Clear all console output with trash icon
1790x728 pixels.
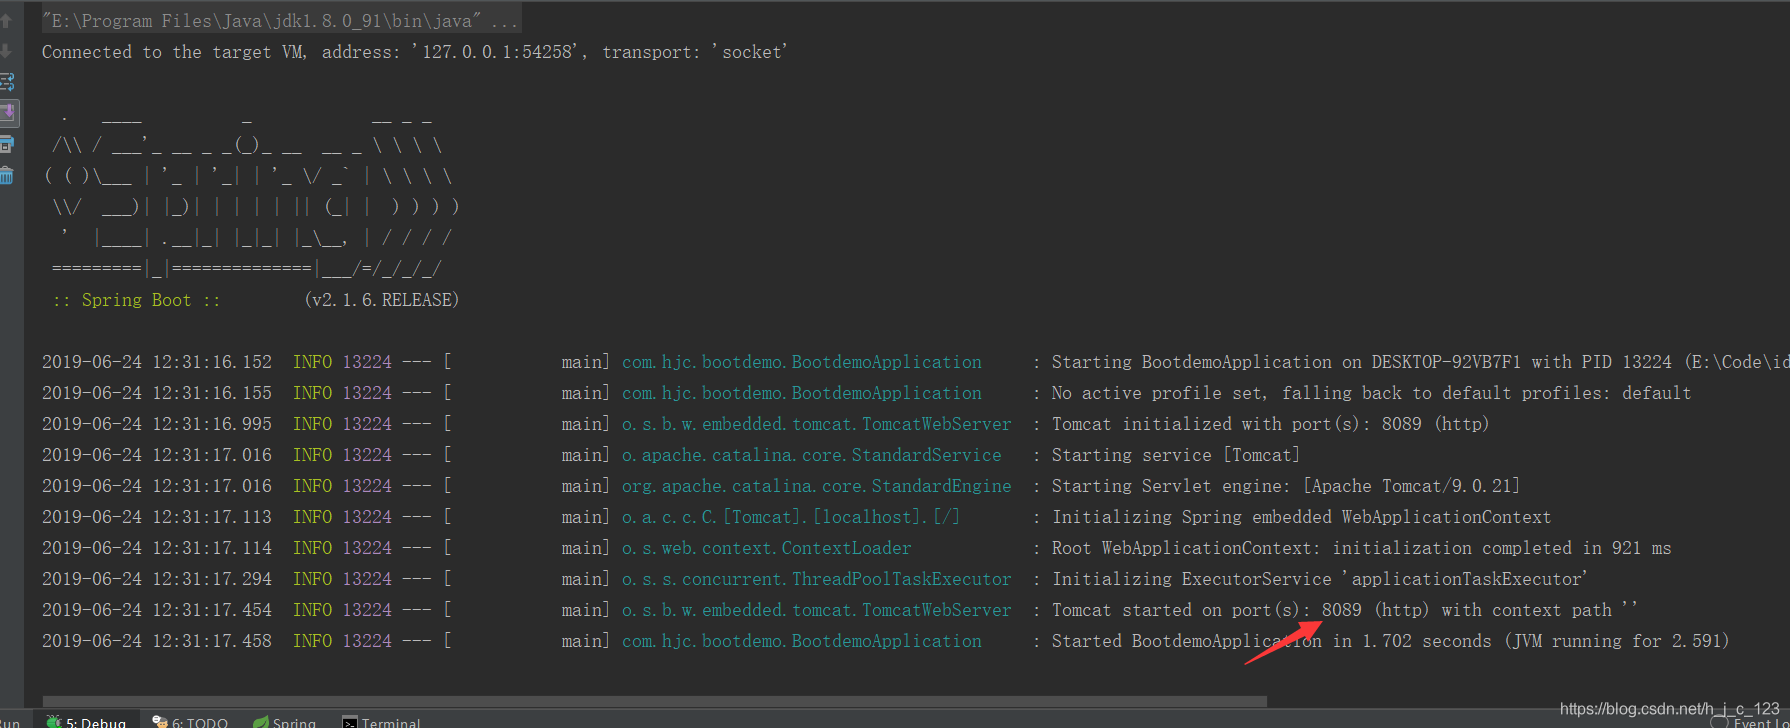point(7,176)
